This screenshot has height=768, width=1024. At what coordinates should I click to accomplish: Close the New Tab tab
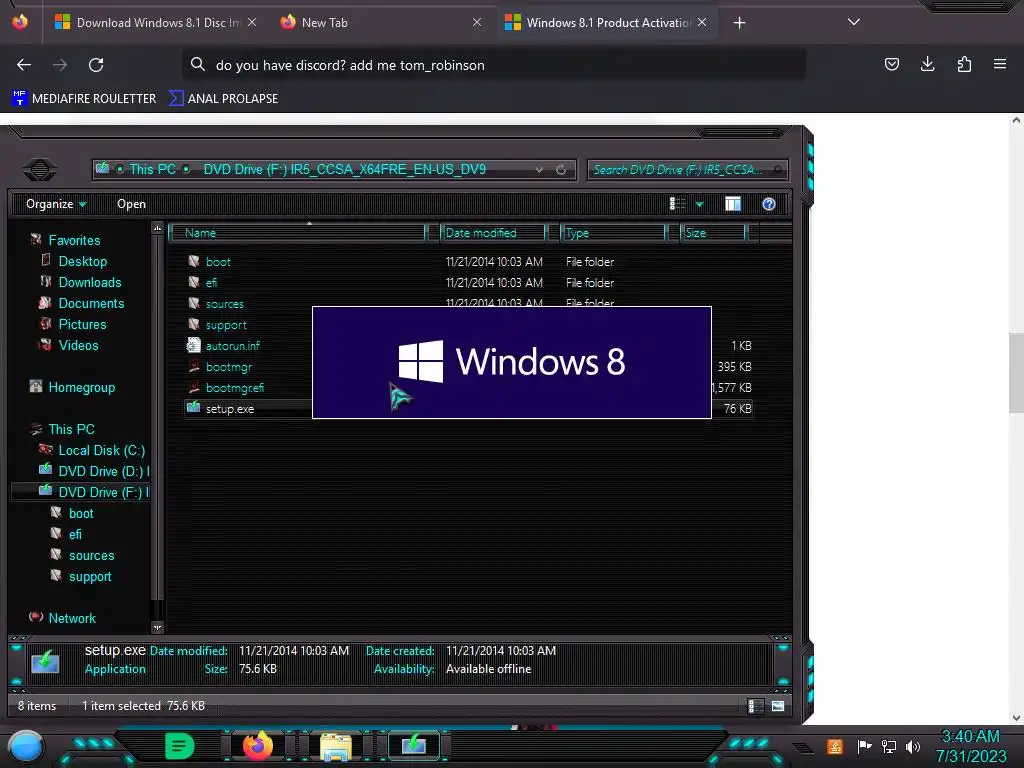pyautogui.click(x=477, y=22)
